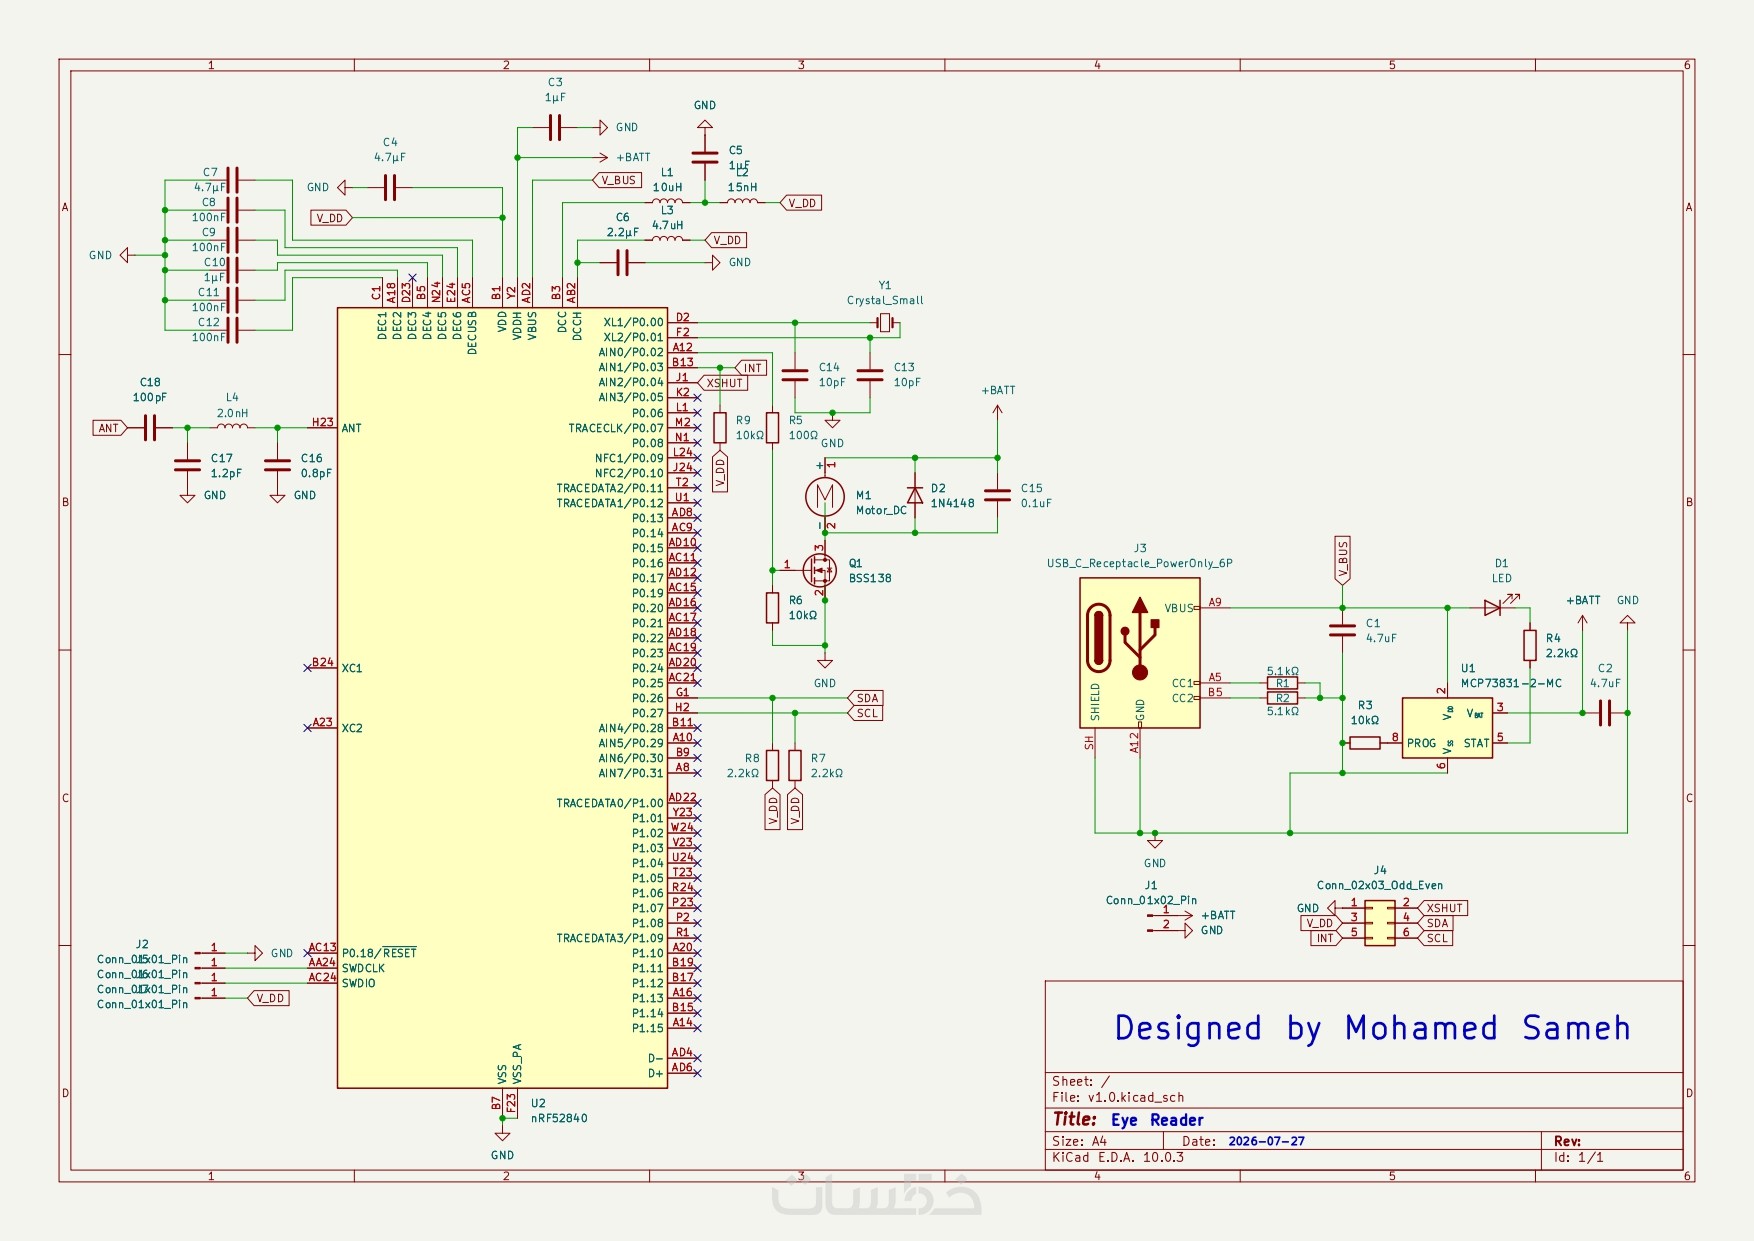The height and width of the screenshot is (1241, 1754).
Task: Select the M1 Motor_DC symbol
Action: pos(825,496)
